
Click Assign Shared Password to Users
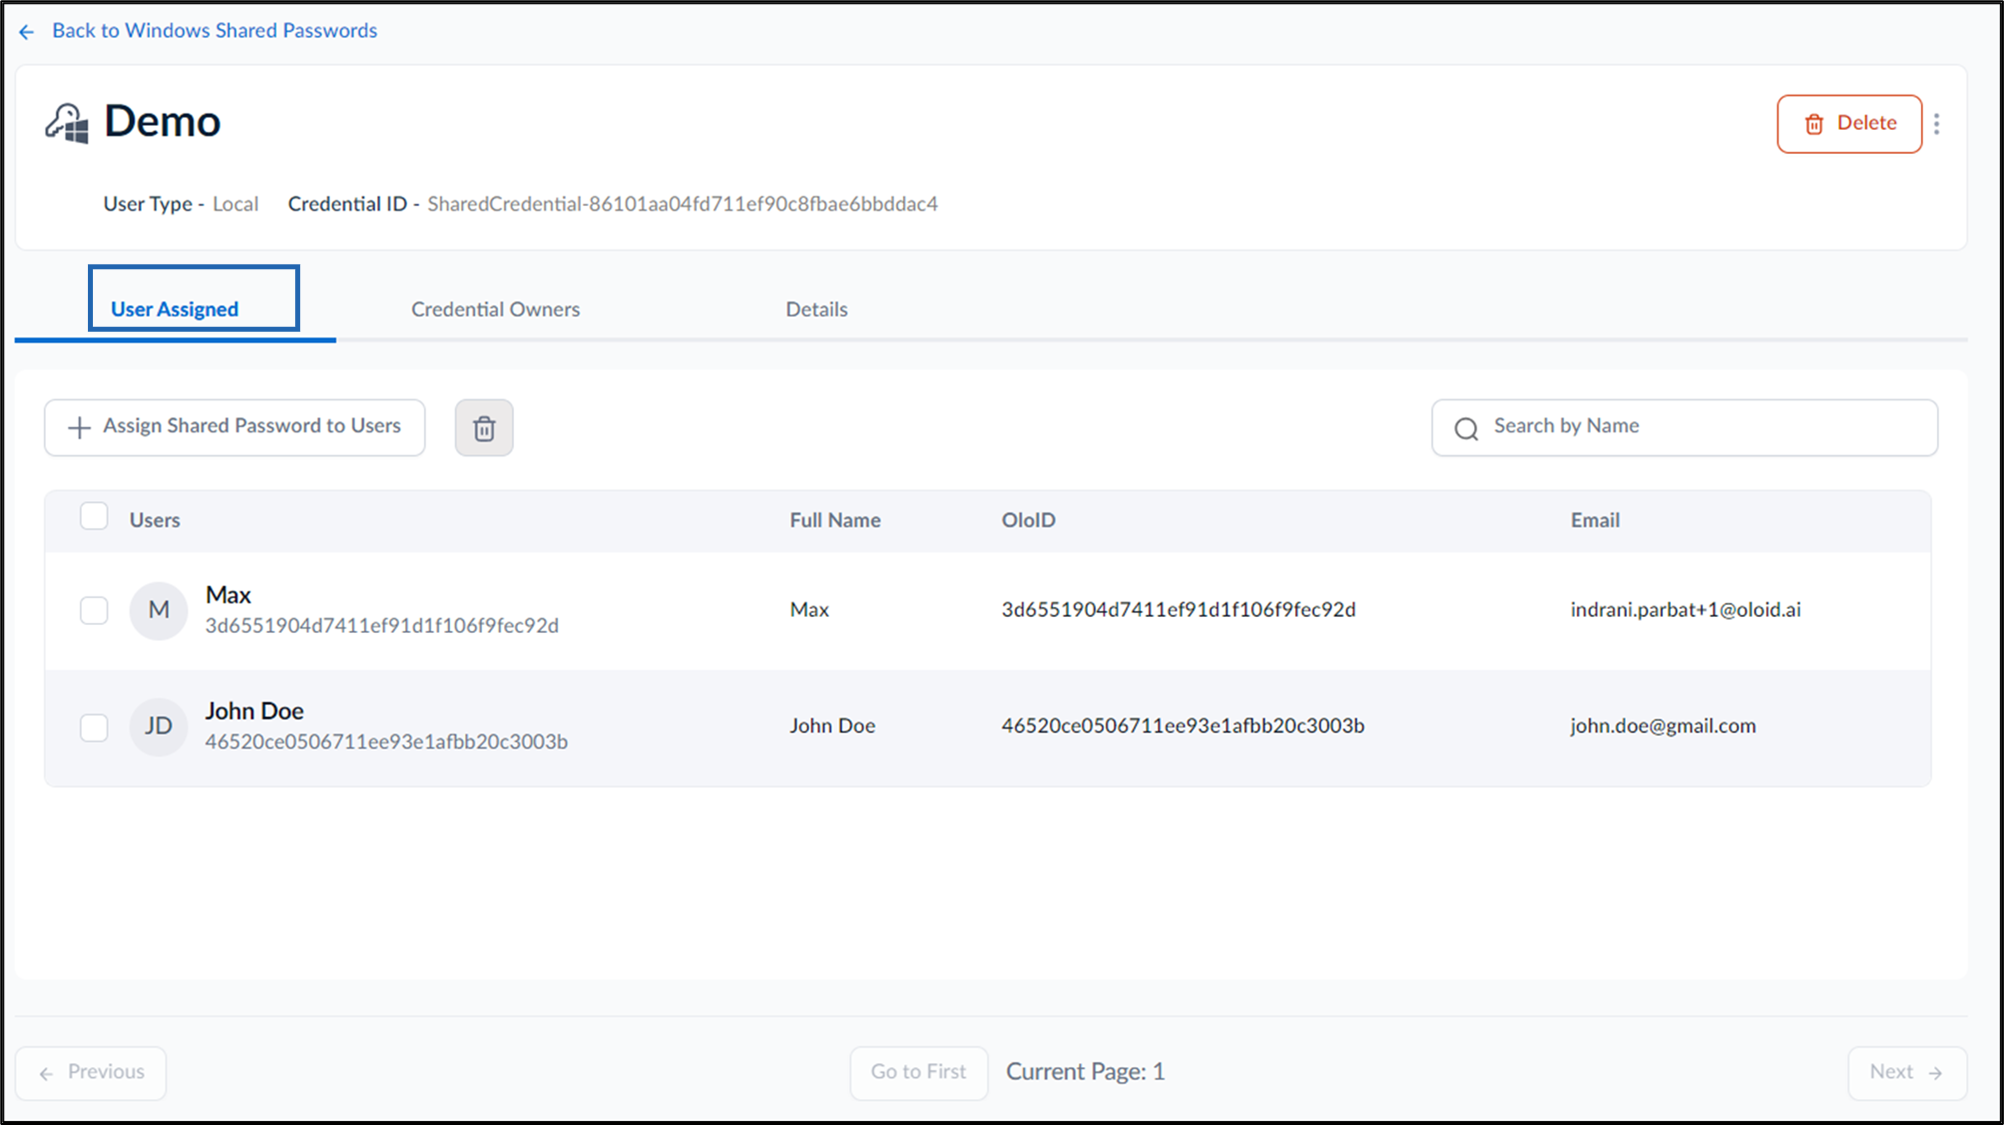click(x=235, y=428)
